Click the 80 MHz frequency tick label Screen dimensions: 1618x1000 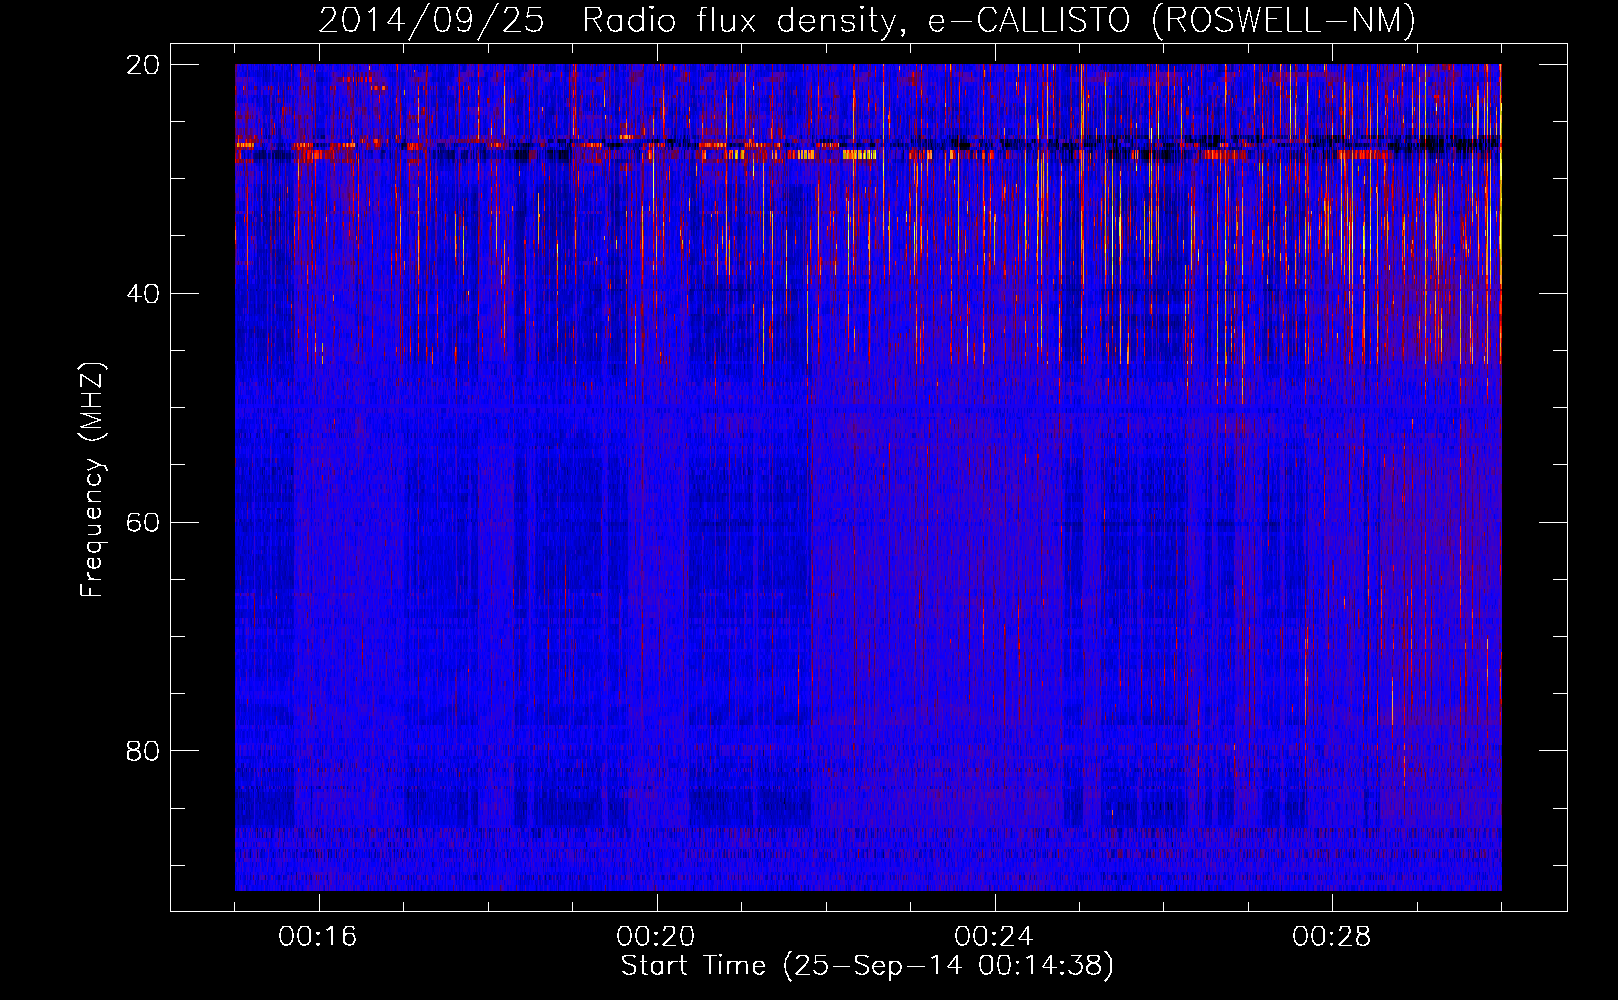tap(143, 751)
